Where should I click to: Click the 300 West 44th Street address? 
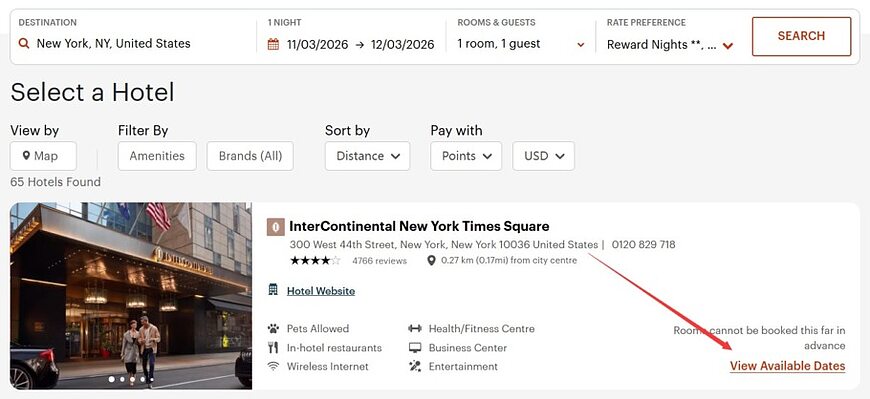[443, 244]
